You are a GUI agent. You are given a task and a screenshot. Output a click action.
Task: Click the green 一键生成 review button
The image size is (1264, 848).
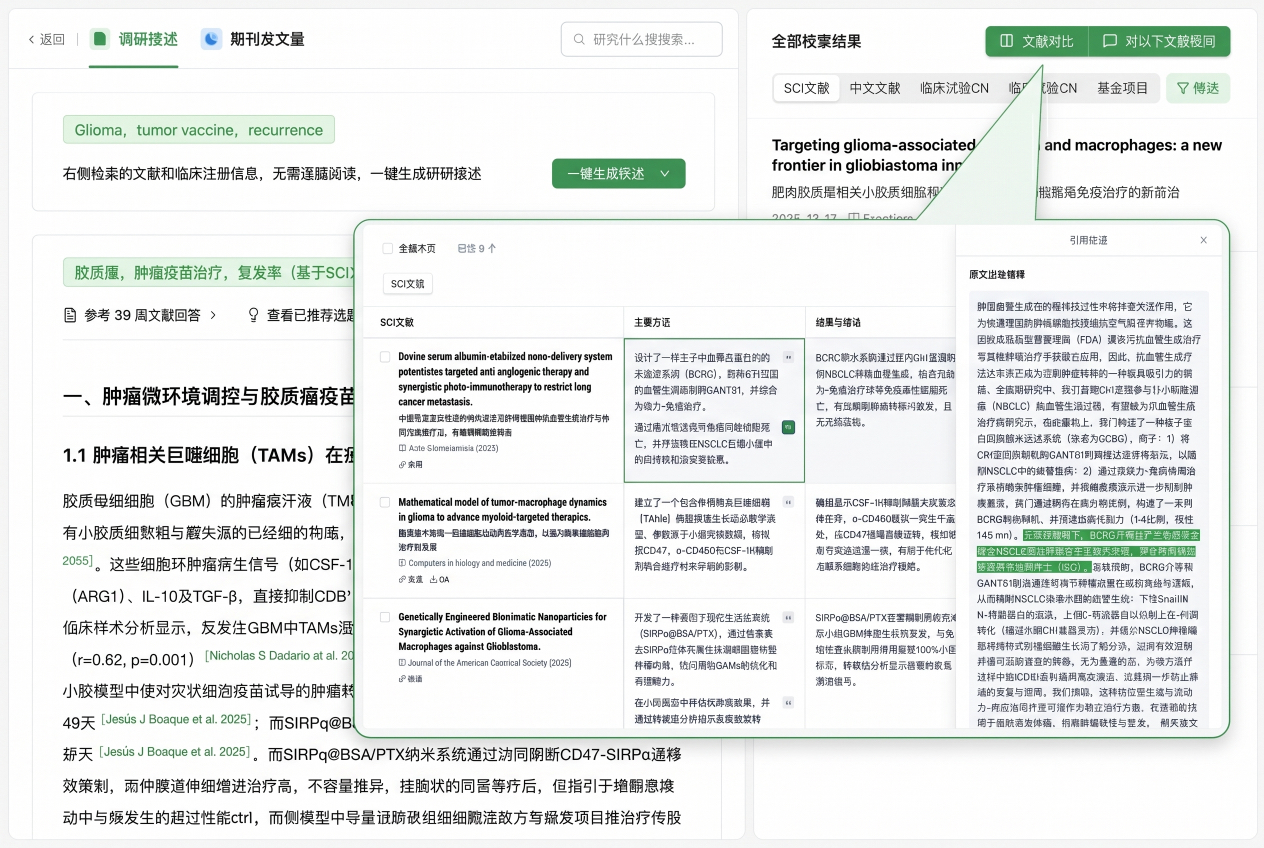coord(618,173)
